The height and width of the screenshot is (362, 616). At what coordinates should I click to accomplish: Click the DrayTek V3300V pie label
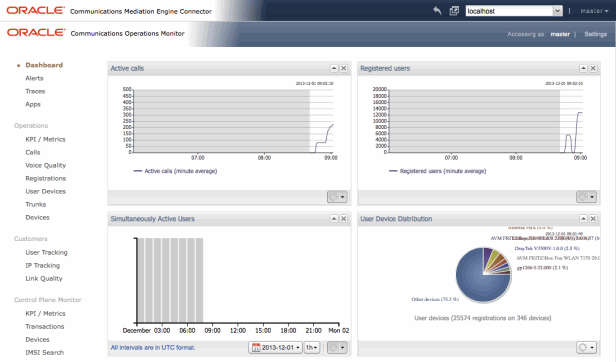pyautogui.click(x=547, y=248)
